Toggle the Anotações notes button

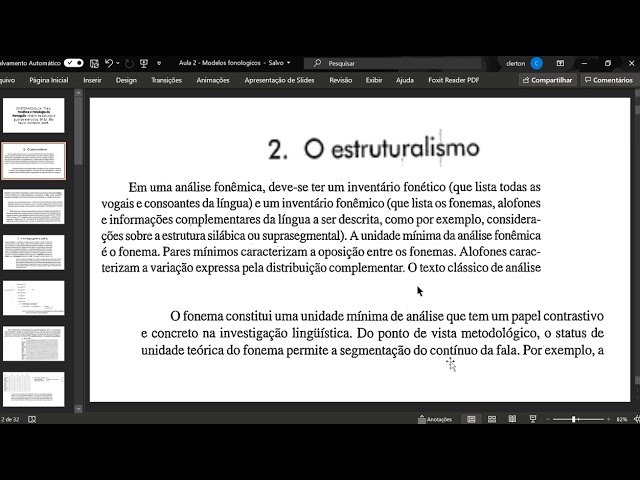(435, 419)
